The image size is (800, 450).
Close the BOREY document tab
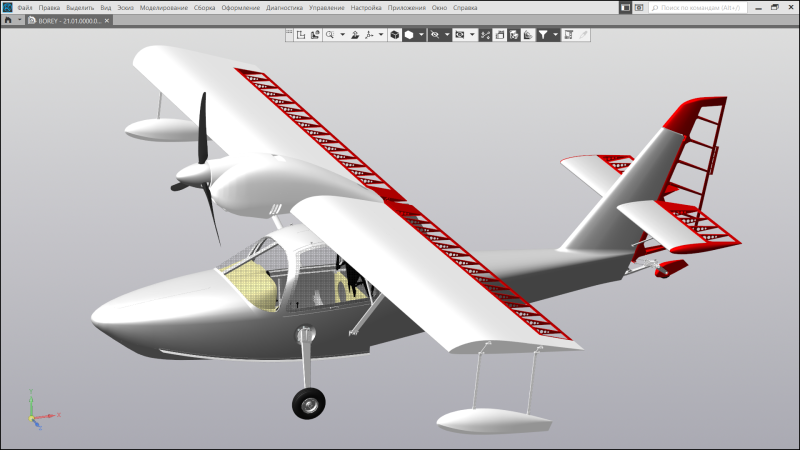pyautogui.click(x=107, y=21)
